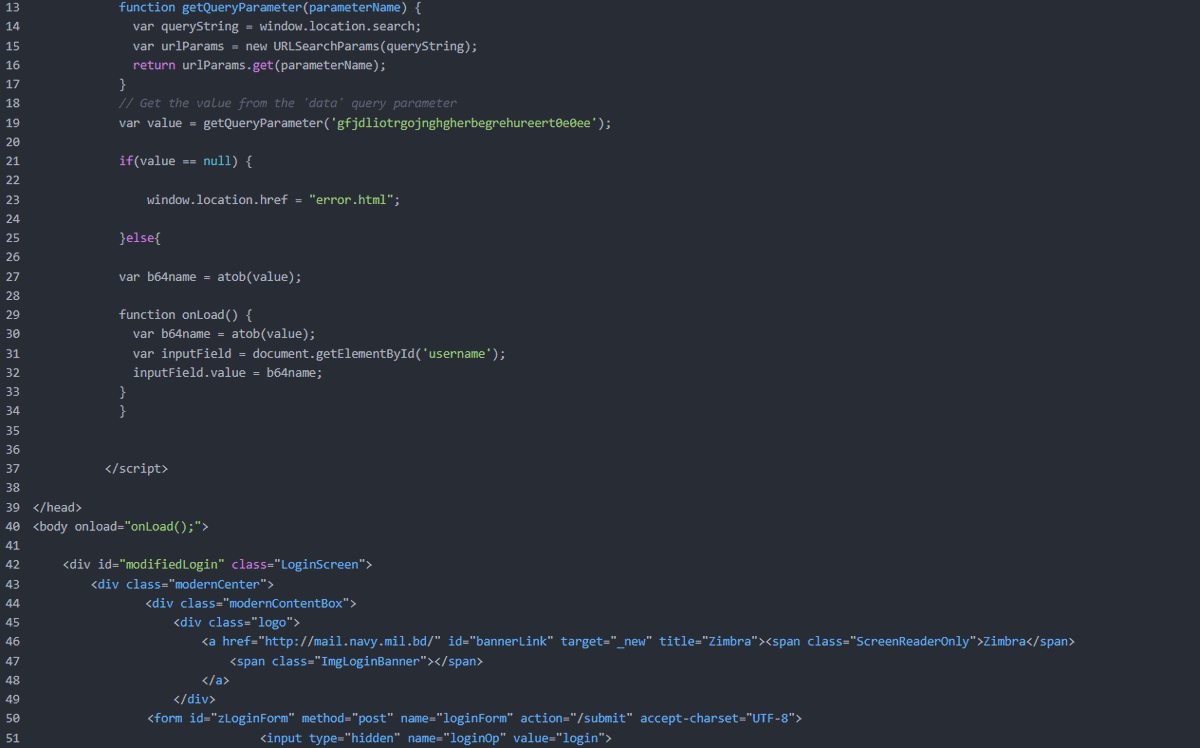This screenshot has width=1200, height=748.
Task: Click the }else{ line
Action: point(140,238)
